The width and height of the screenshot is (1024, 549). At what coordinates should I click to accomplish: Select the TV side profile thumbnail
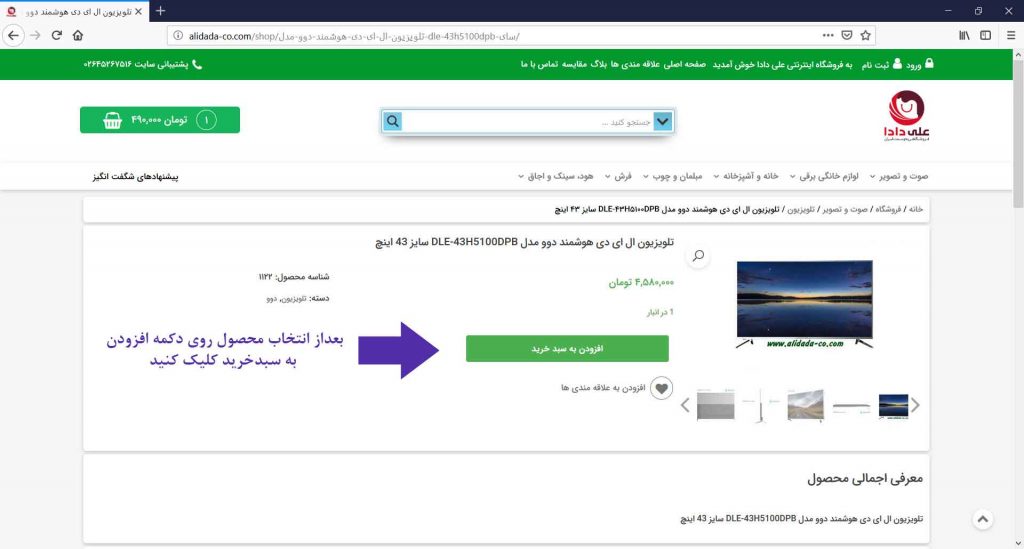pyautogui.click(x=760, y=405)
